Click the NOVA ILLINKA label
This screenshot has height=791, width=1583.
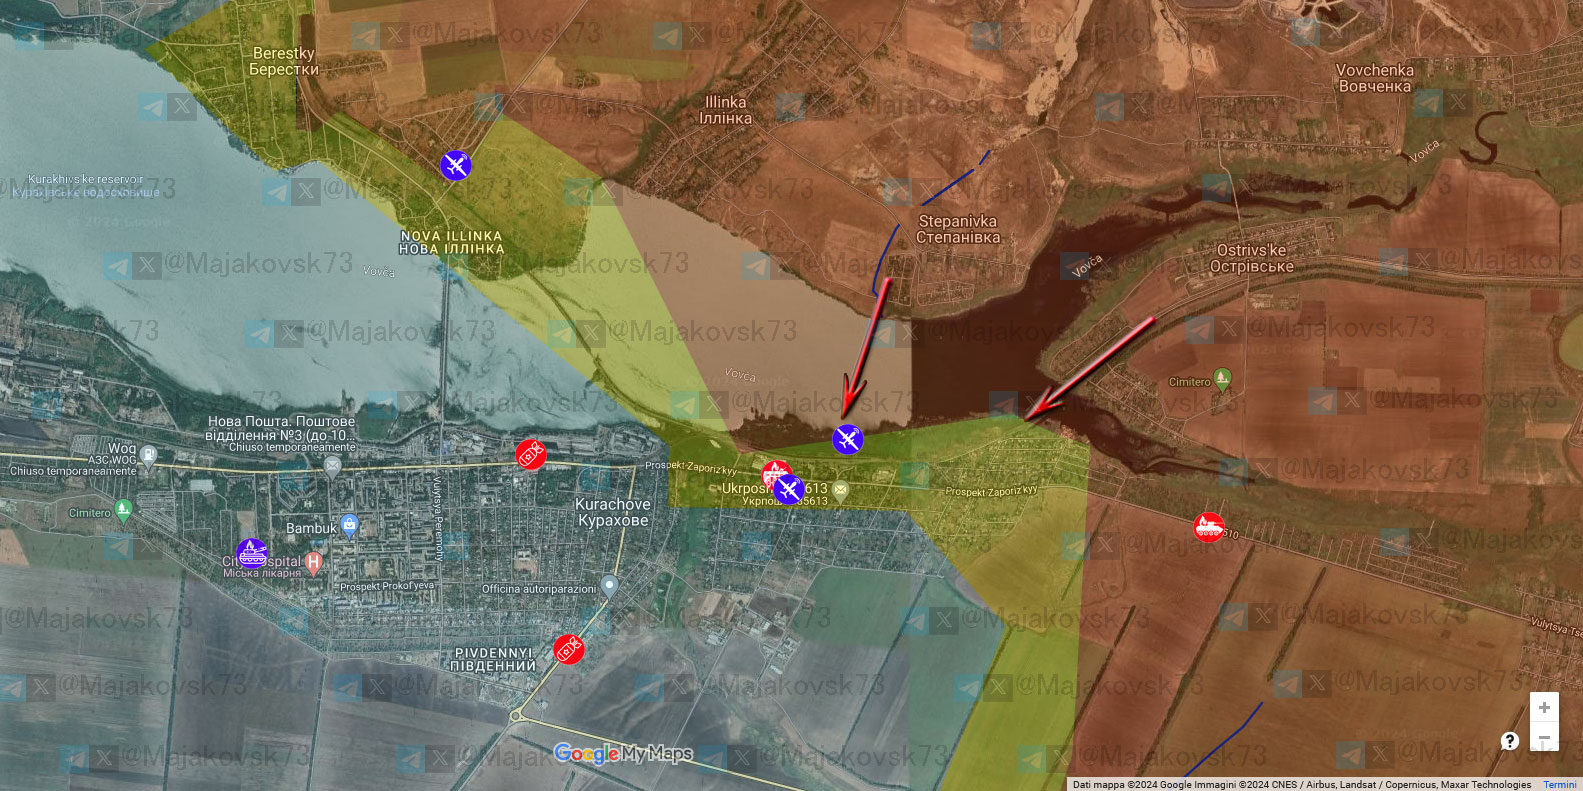coord(452,242)
